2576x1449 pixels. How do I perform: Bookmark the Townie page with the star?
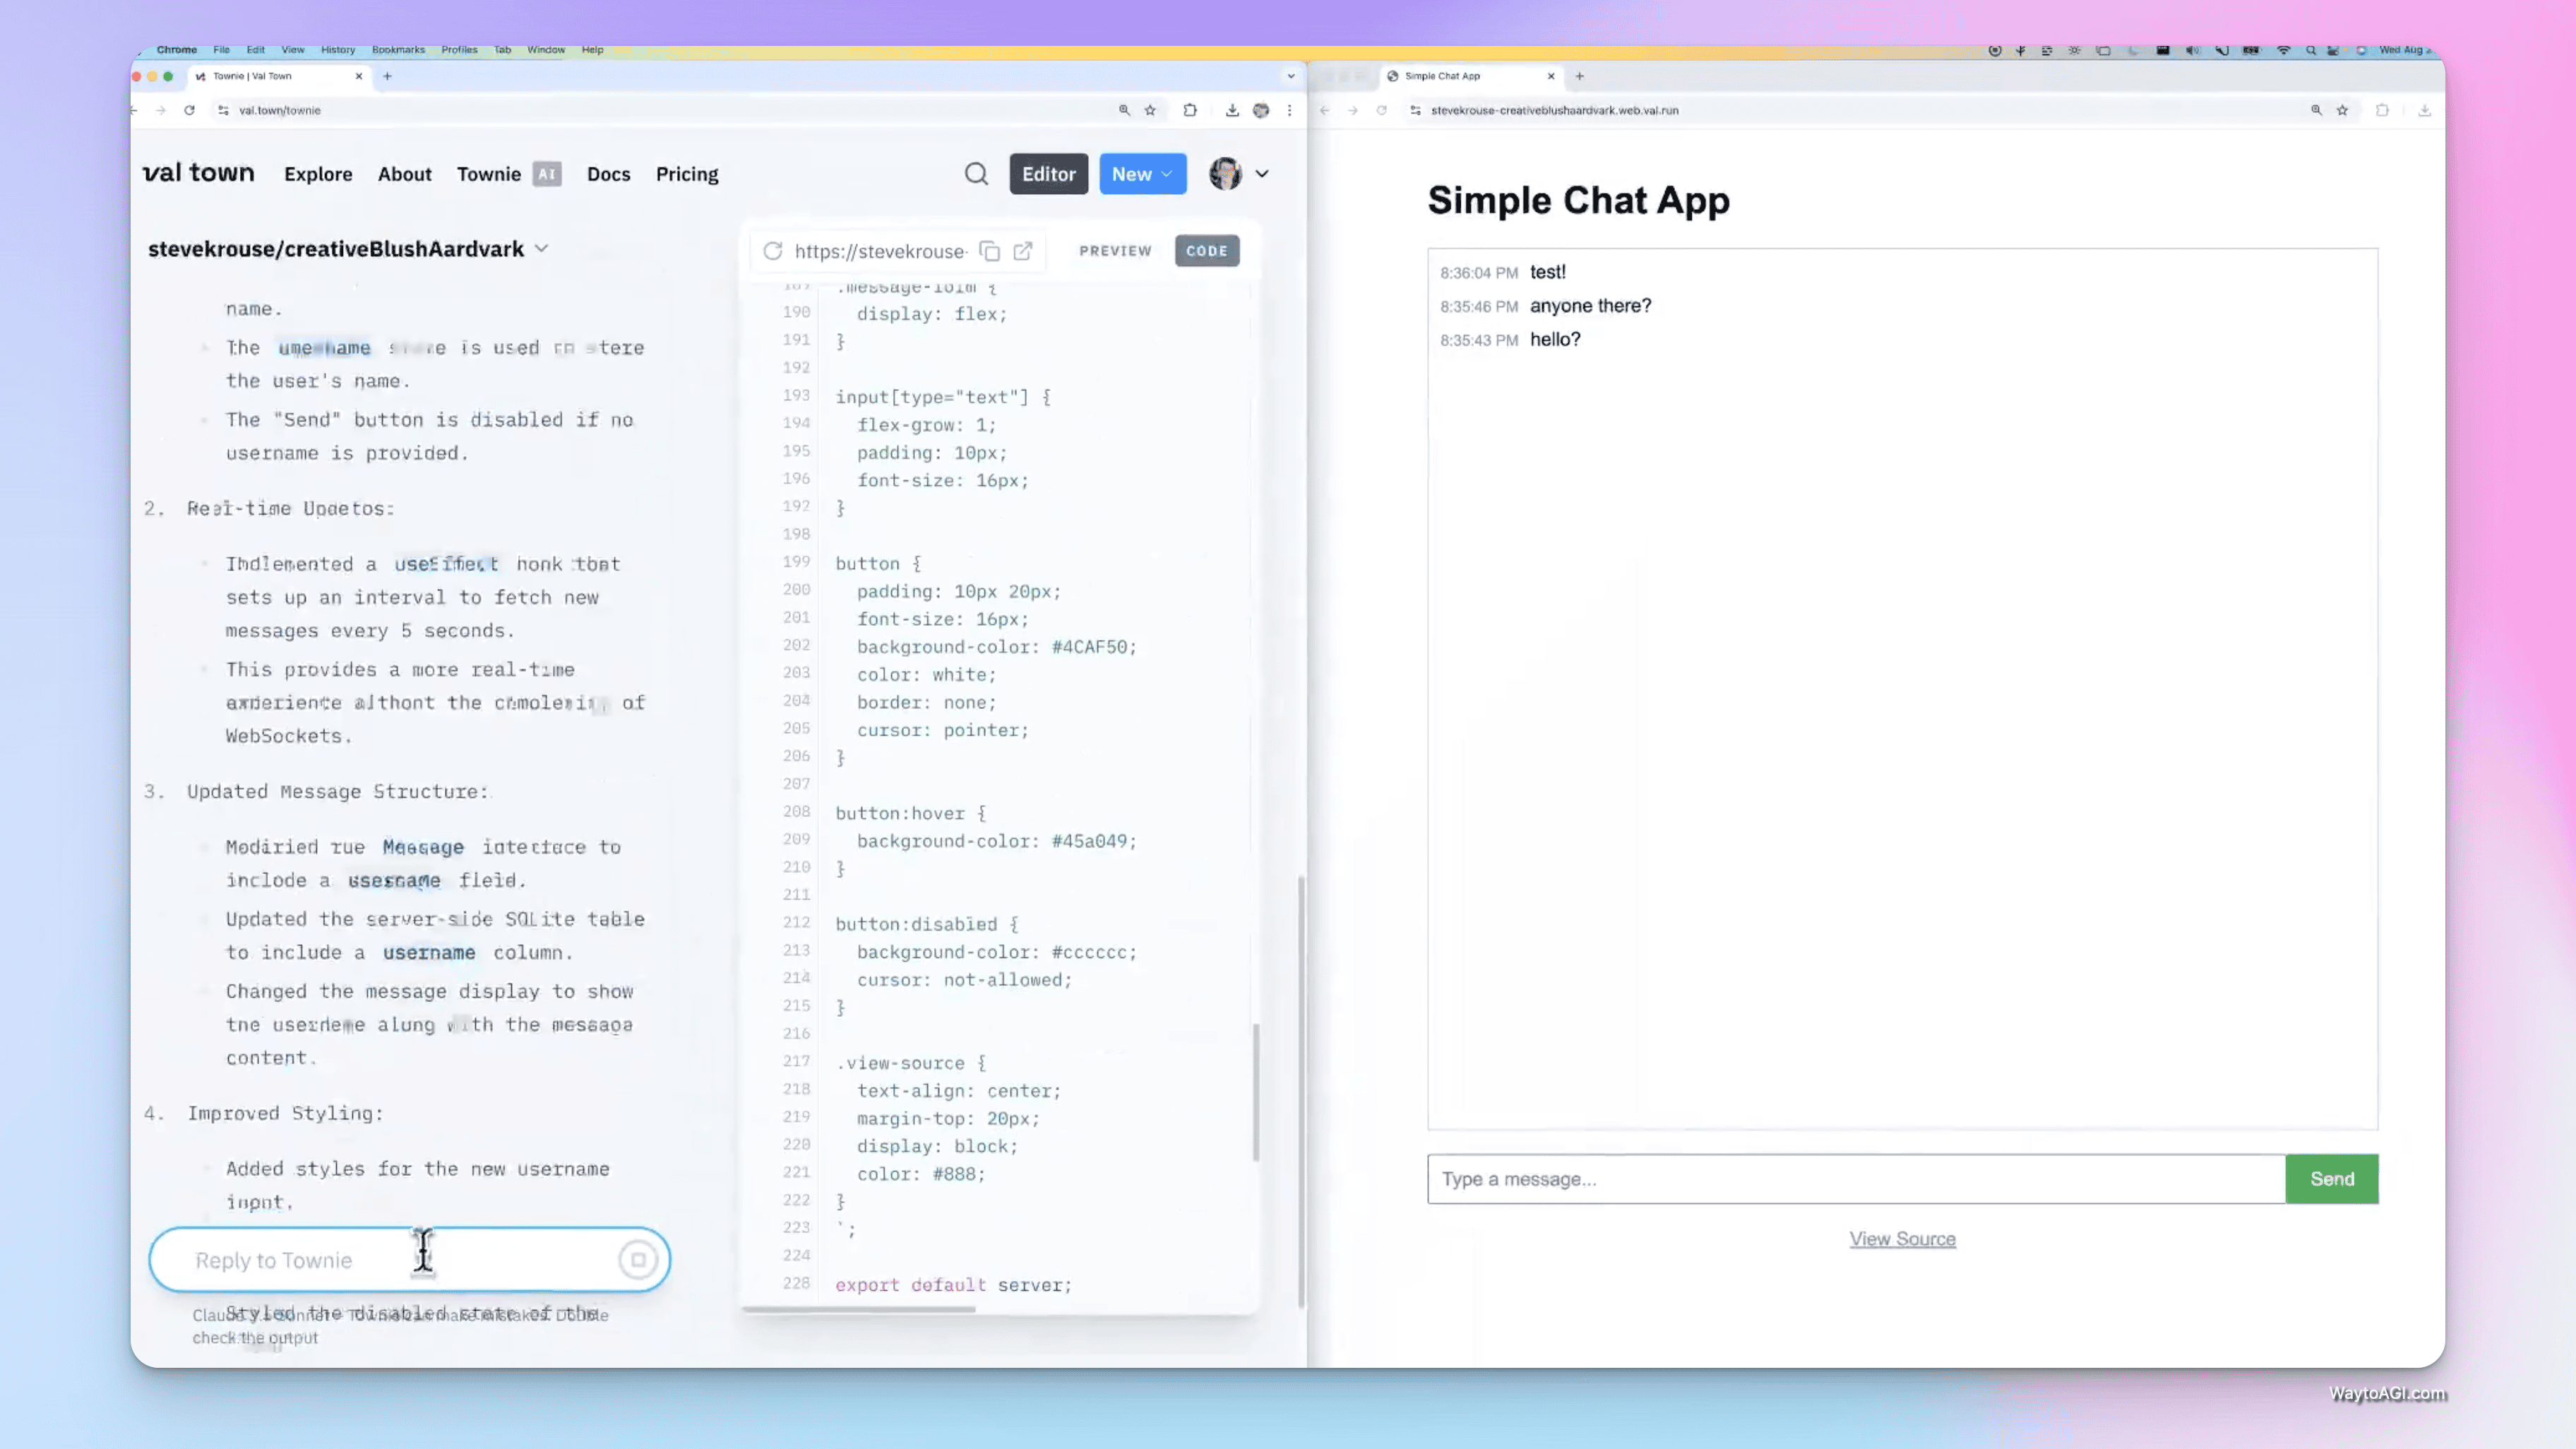1150,110
